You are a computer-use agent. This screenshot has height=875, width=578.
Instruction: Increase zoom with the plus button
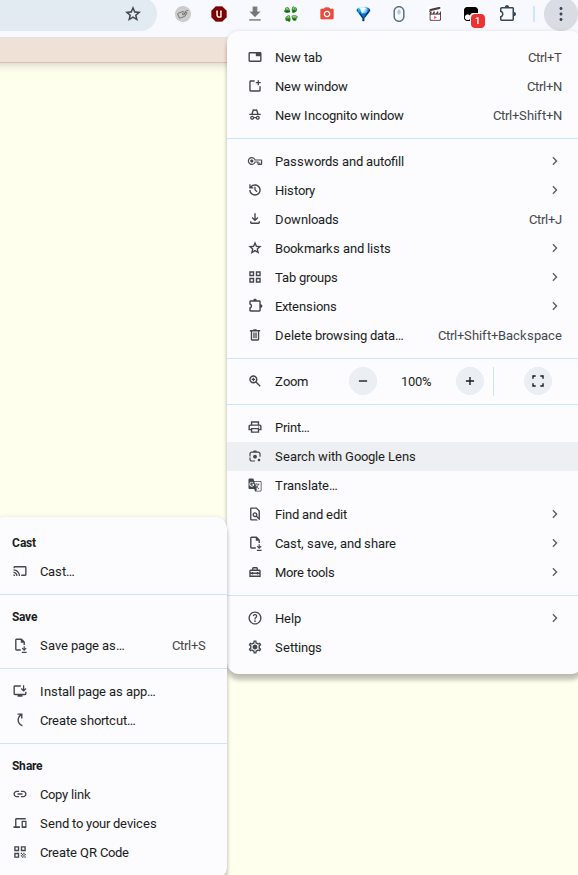click(x=470, y=381)
